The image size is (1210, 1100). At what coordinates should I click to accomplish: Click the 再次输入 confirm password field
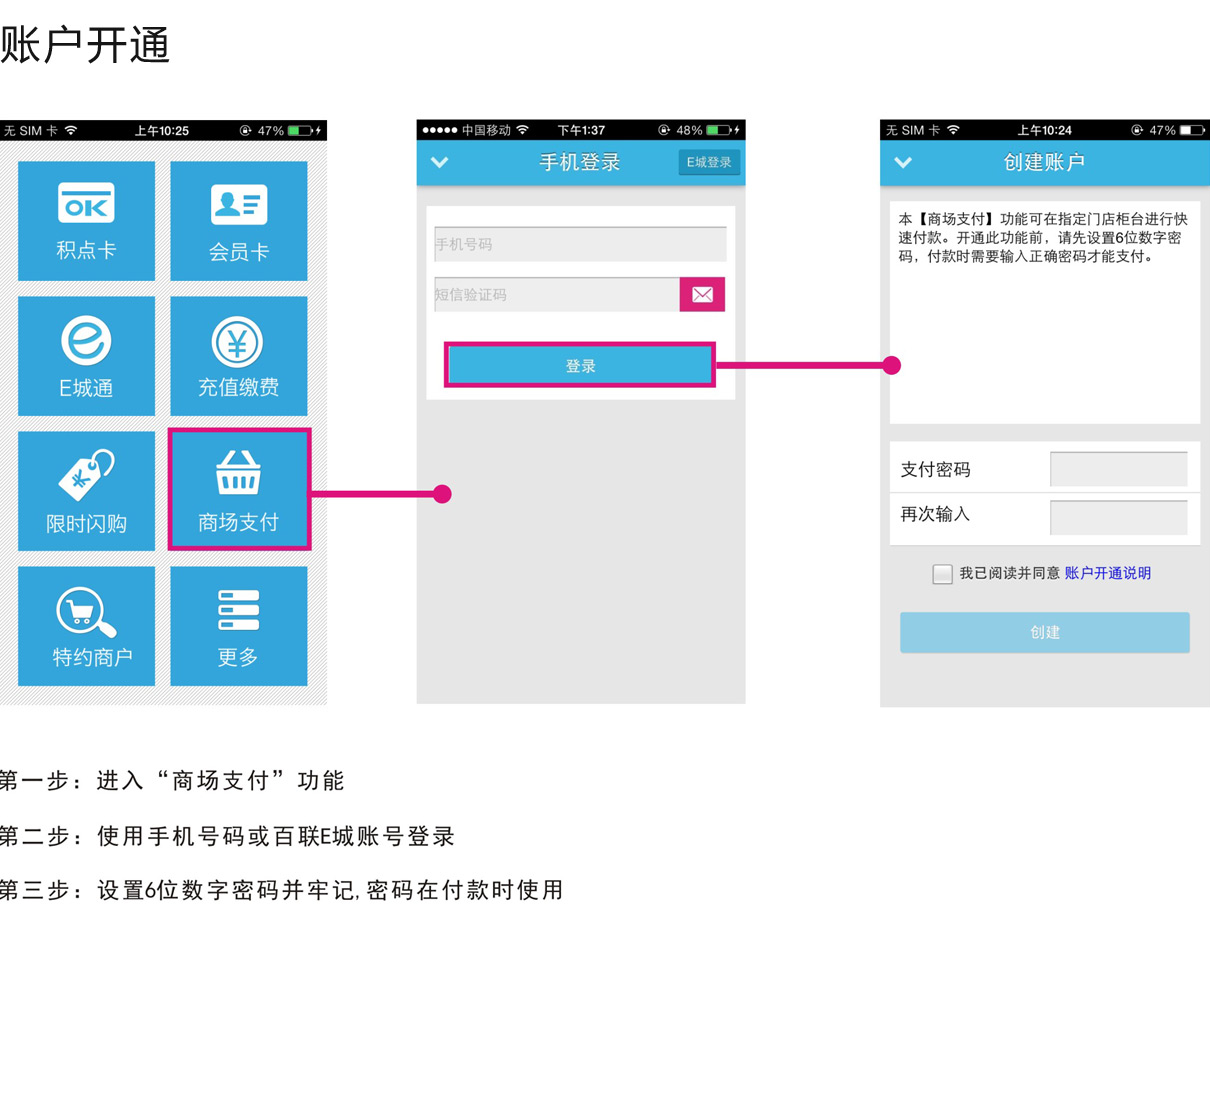tap(1118, 516)
